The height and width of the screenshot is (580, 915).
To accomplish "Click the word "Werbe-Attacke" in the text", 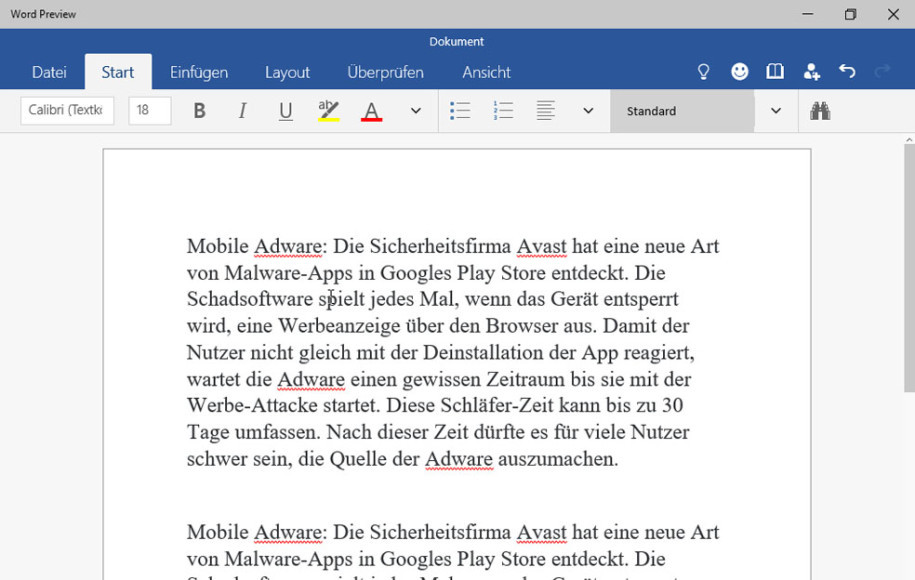I will [x=252, y=405].
